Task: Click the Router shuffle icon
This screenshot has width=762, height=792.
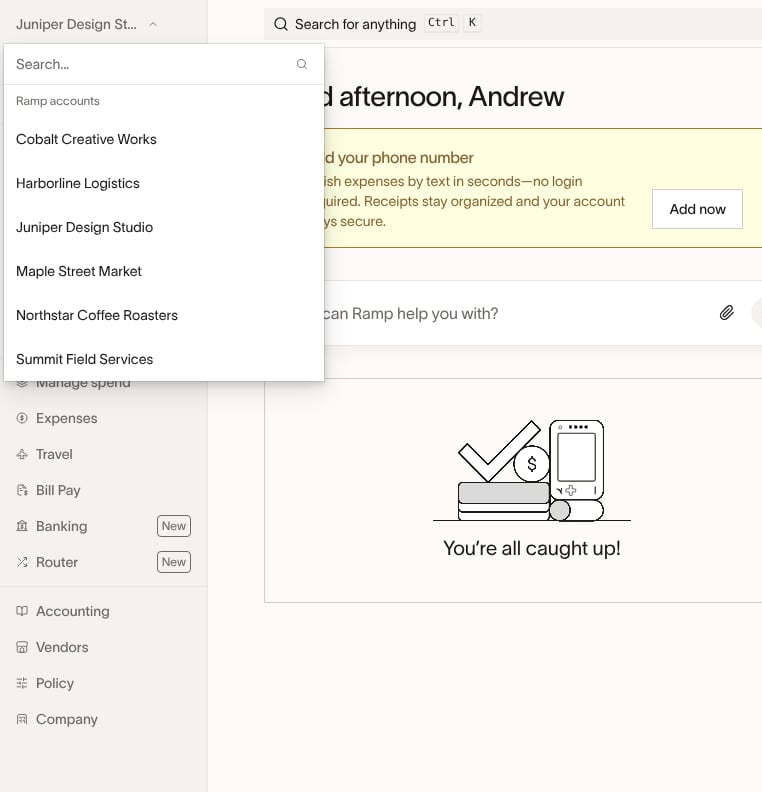Action: (22, 562)
